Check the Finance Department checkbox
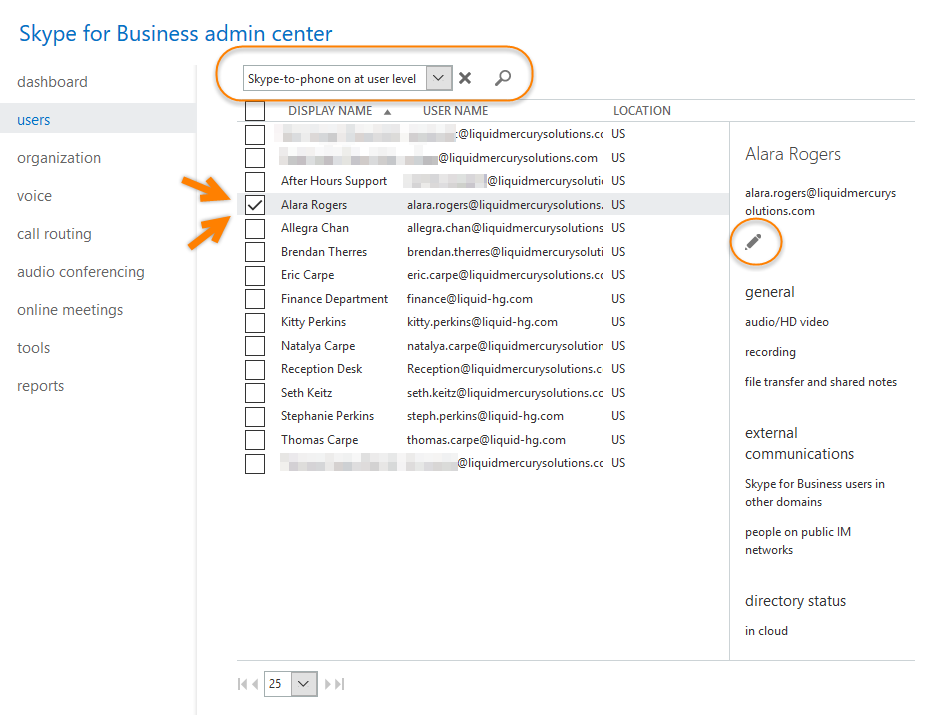This screenshot has width=951, height=715. (255, 299)
